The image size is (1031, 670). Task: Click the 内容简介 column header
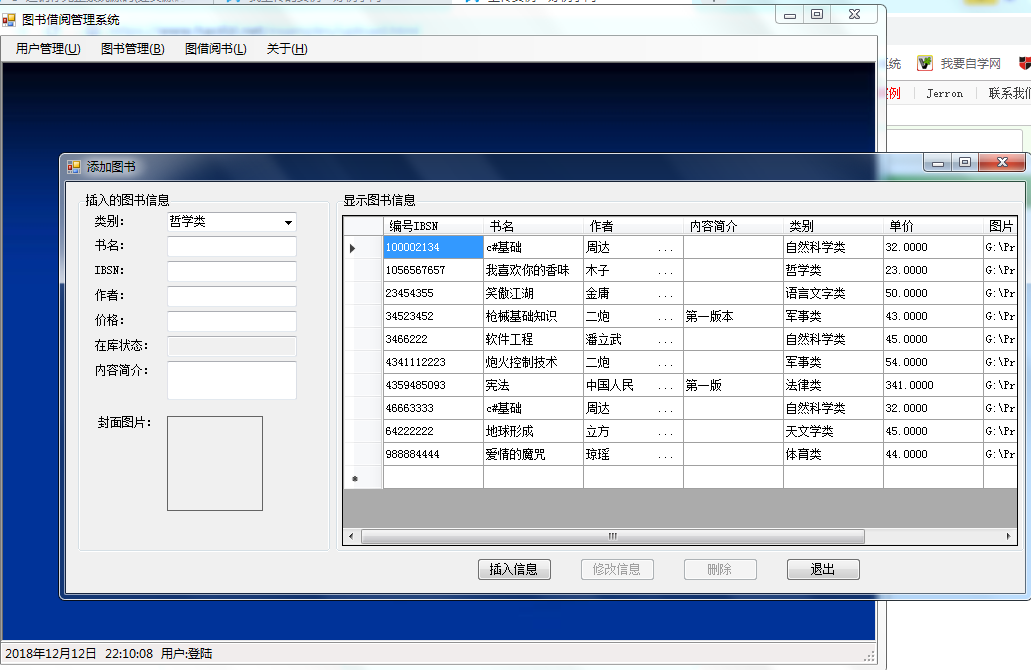pos(733,226)
